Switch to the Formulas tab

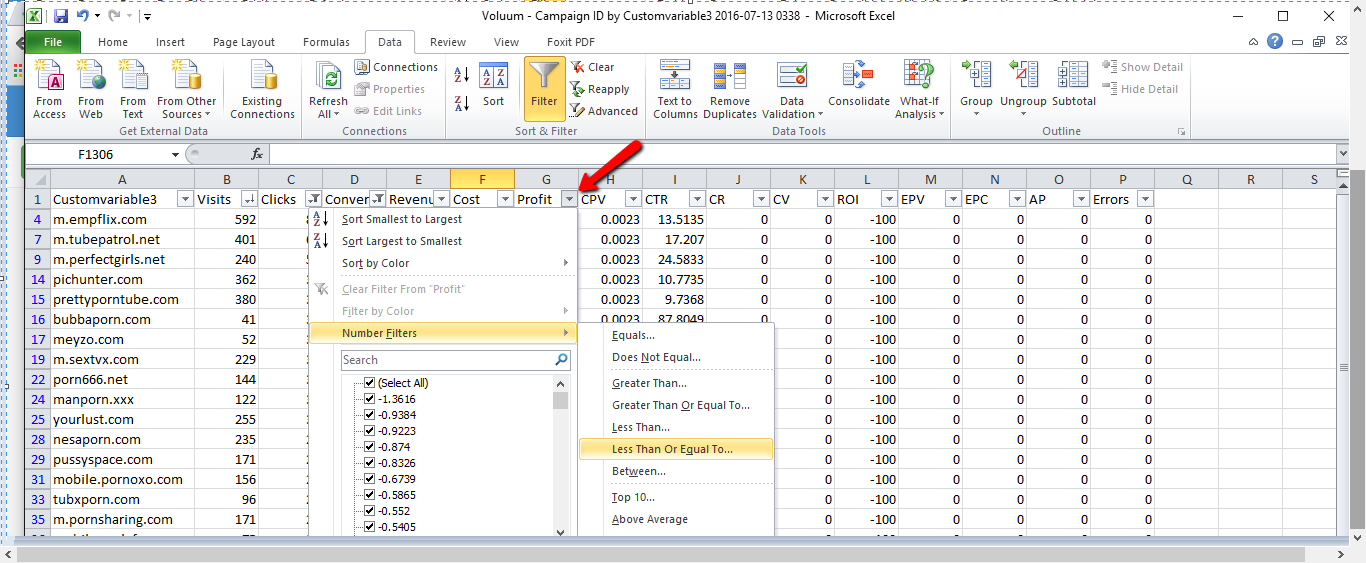326,42
